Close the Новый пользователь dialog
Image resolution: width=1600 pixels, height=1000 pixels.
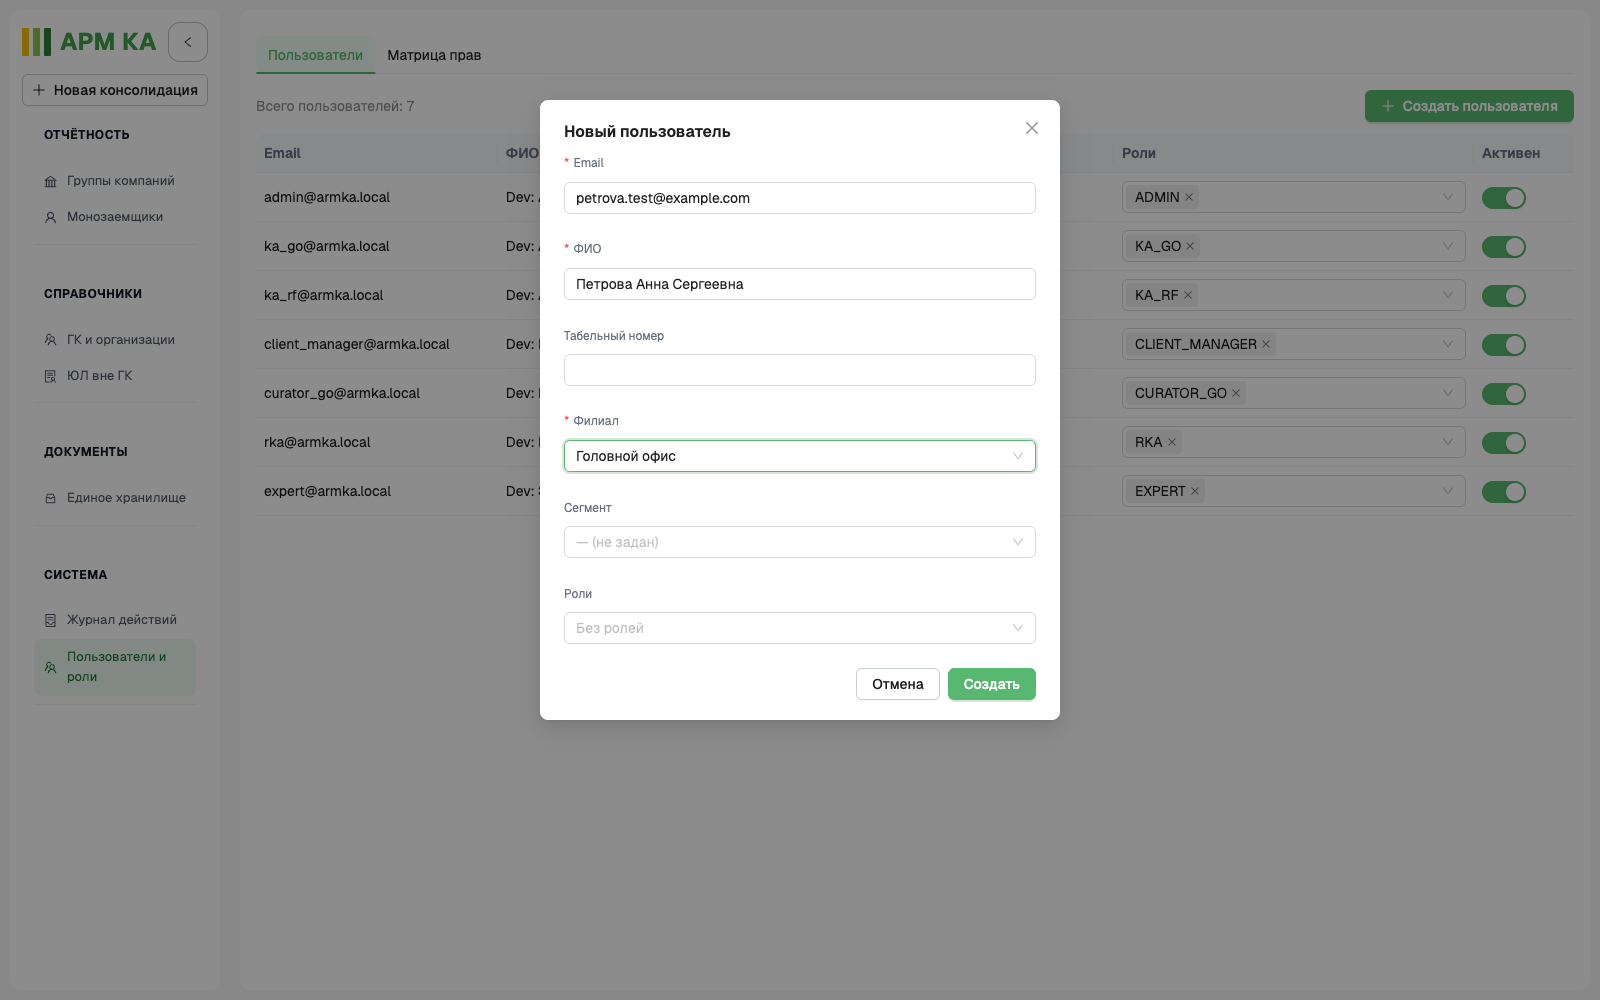[x=1032, y=128]
